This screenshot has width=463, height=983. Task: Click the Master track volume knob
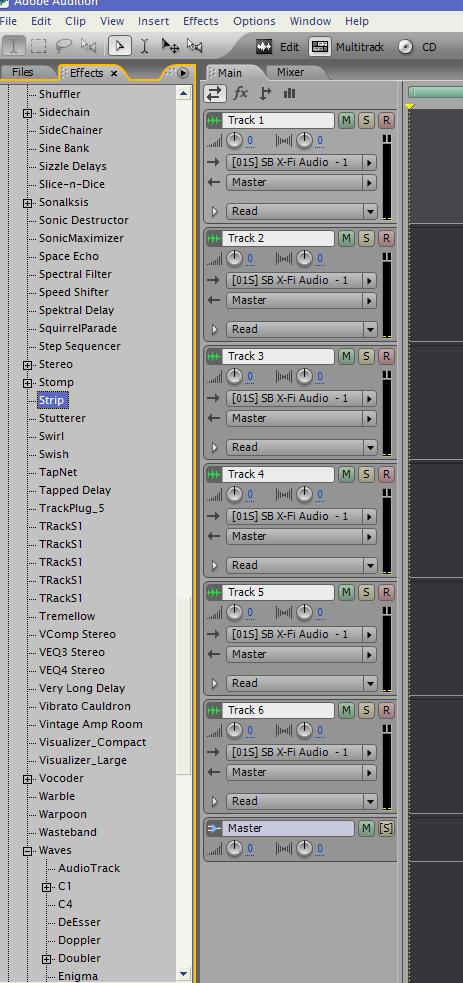(234, 848)
